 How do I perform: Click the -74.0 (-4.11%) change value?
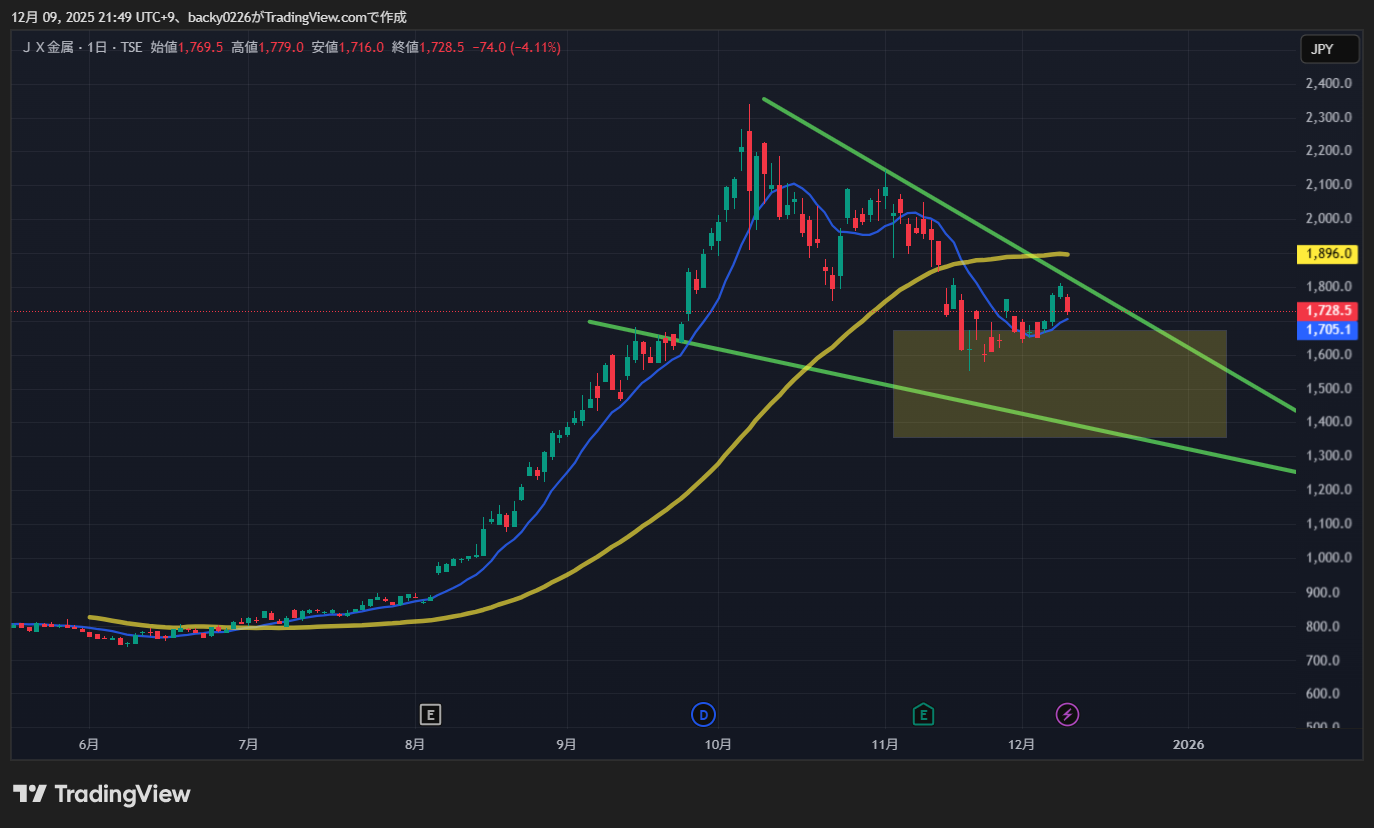tap(517, 47)
